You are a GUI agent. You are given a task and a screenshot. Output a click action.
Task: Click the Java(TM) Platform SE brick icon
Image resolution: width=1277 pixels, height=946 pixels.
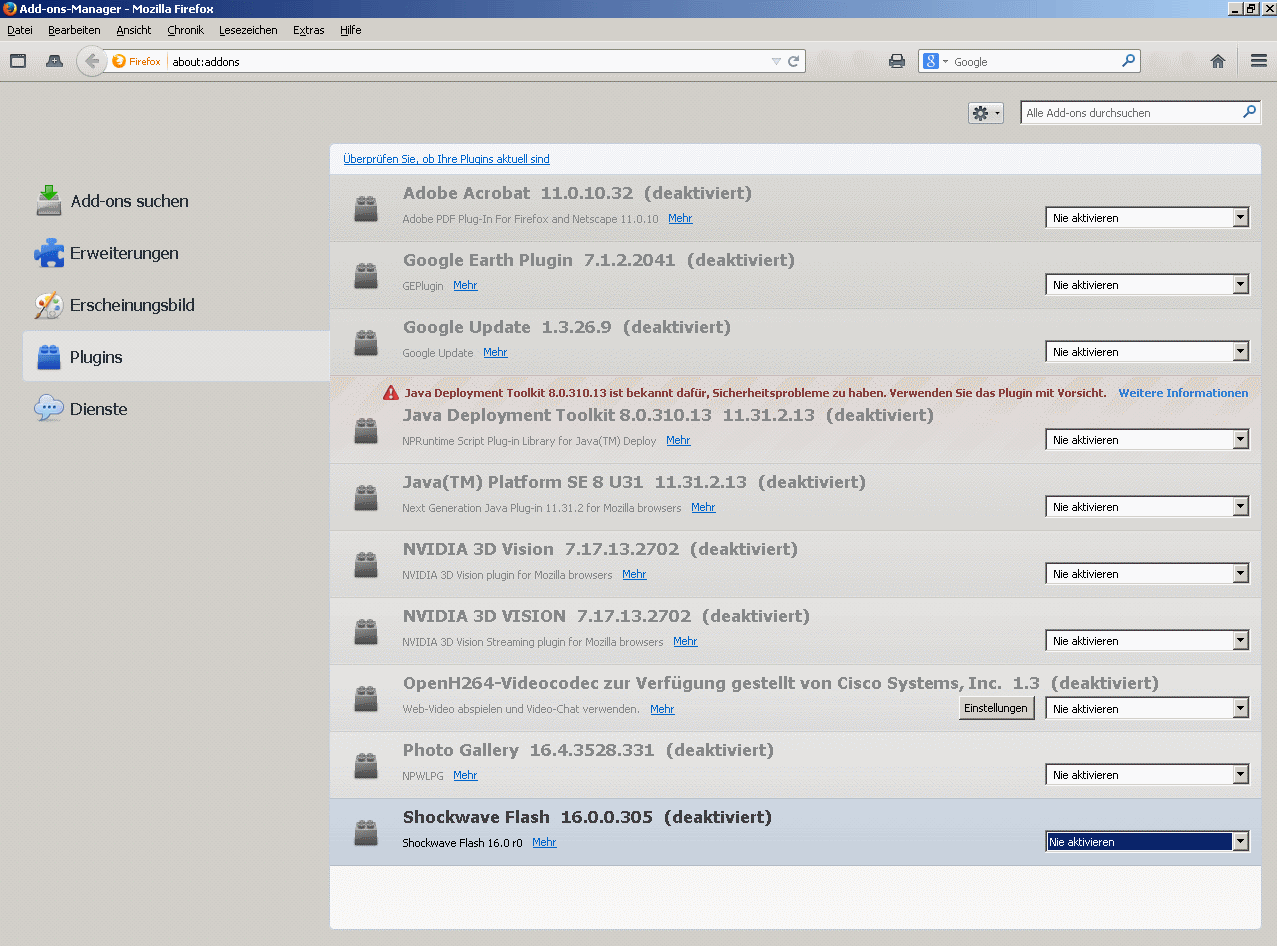click(x=366, y=497)
